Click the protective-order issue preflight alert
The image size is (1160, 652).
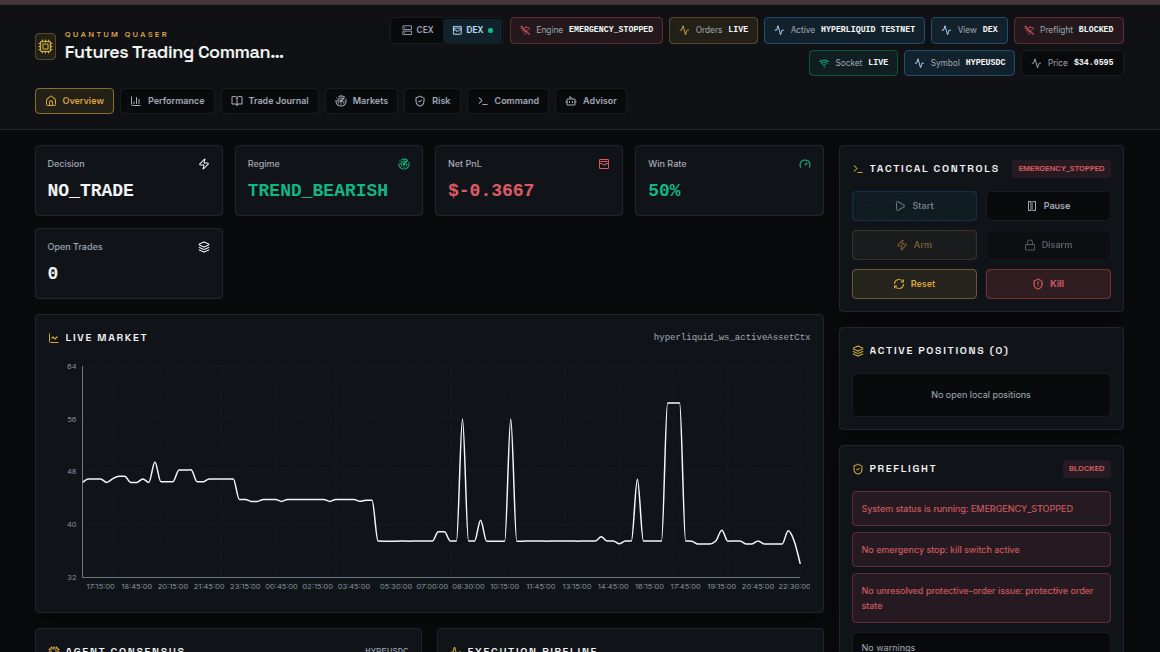coord(981,598)
